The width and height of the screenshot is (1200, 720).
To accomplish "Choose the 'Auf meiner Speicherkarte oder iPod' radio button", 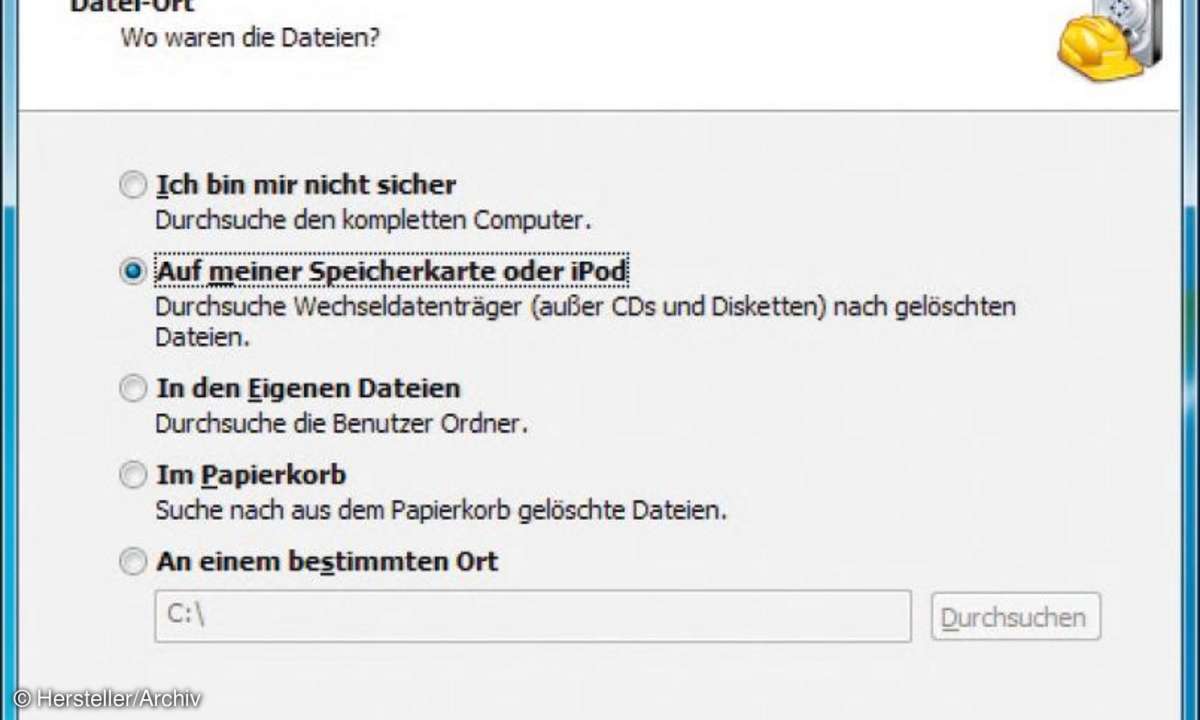I will pyautogui.click(x=133, y=272).
